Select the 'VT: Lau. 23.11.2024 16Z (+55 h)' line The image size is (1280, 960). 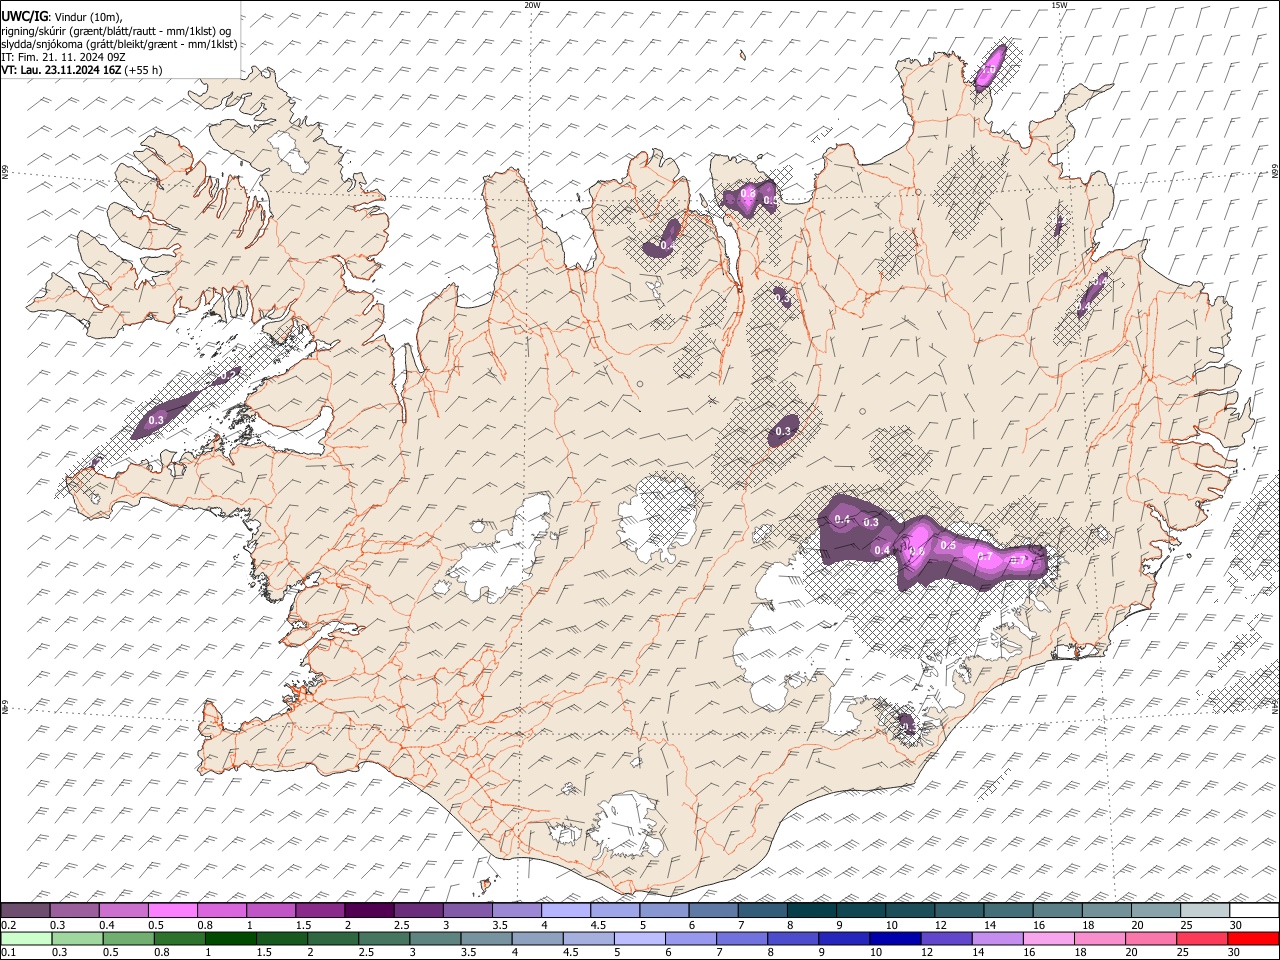pyautogui.click(x=81, y=70)
